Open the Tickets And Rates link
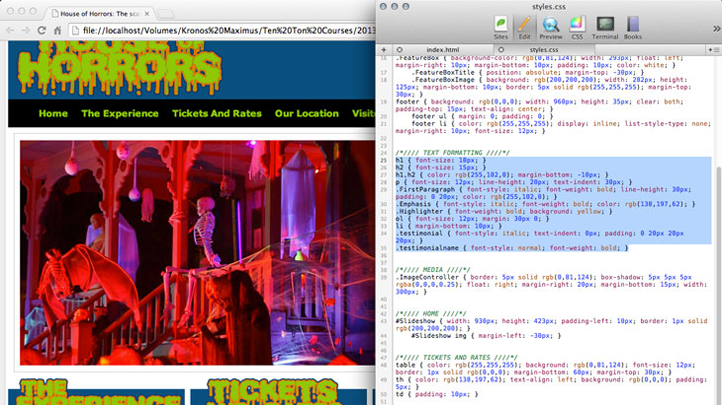This screenshot has height=405, width=722. [217, 114]
